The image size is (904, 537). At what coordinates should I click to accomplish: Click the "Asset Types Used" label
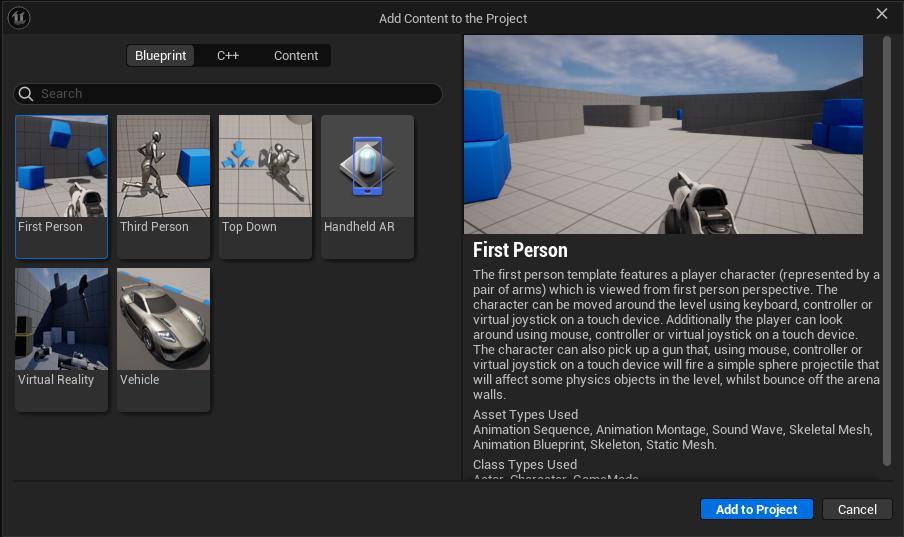pyautogui.click(x=525, y=414)
